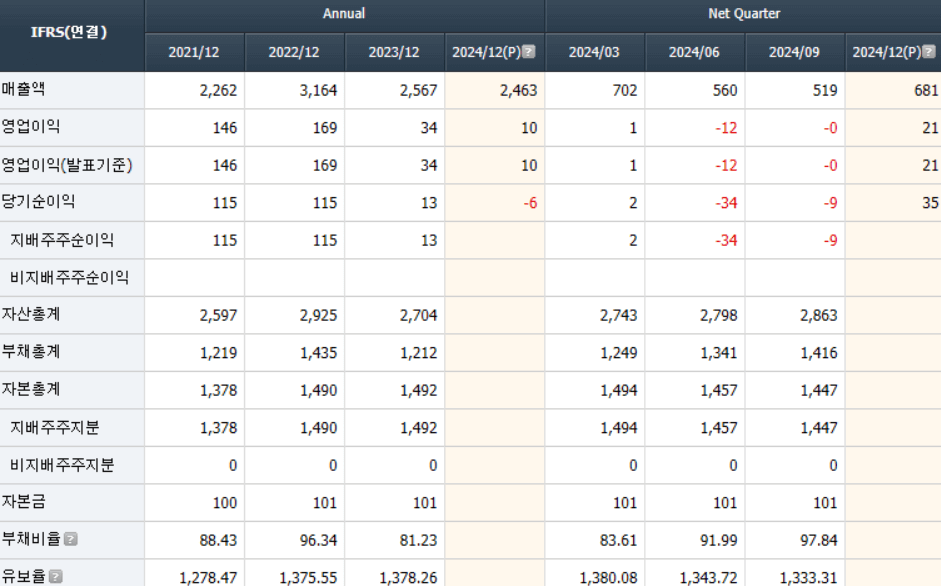Select the 자본총계 row label
The image size is (941, 586).
pyautogui.click(x=31, y=389)
